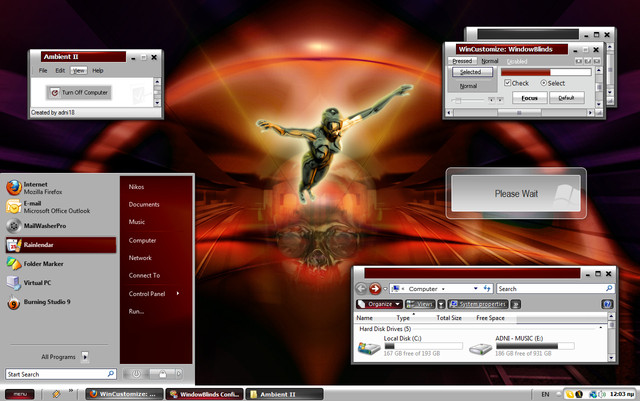Click the Firefox icon on WinCustomize taskbar button
The image size is (640, 401).
(93, 394)
